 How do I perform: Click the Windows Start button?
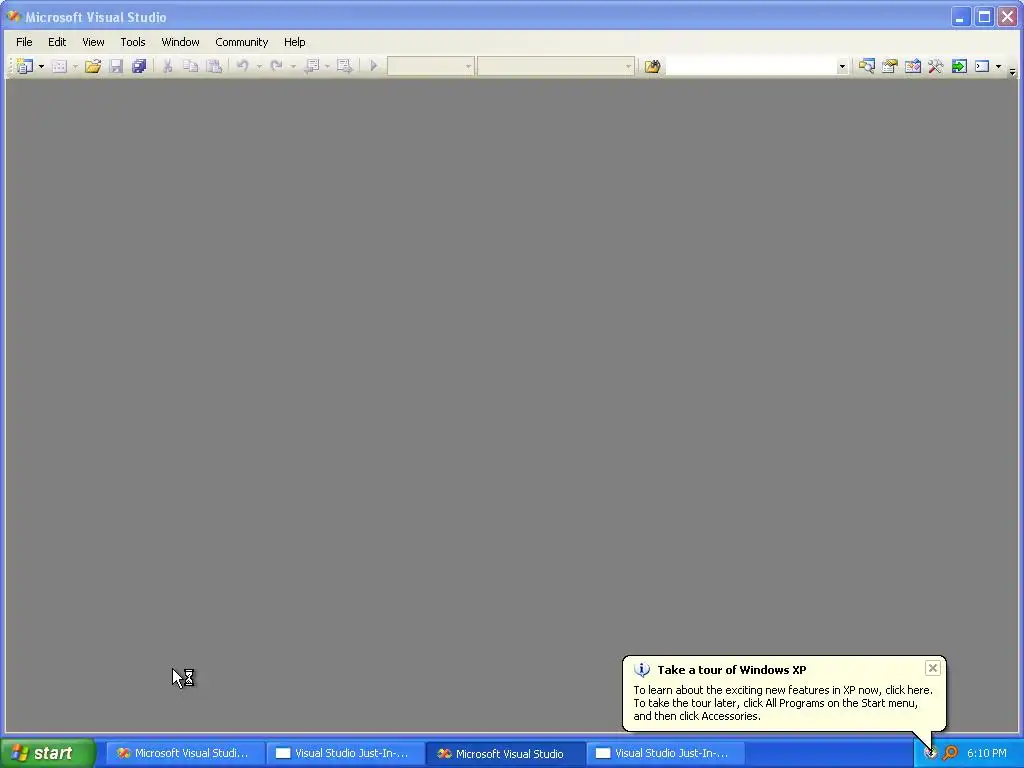48,753
